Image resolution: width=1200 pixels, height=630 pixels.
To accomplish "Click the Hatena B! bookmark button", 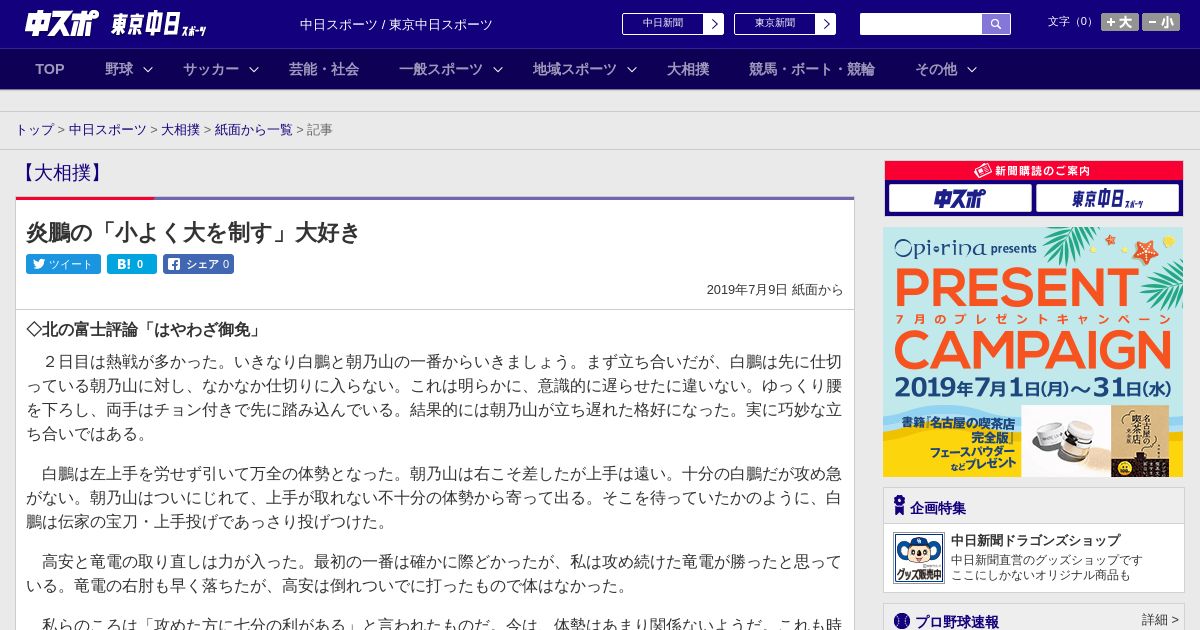I will 132,264.
